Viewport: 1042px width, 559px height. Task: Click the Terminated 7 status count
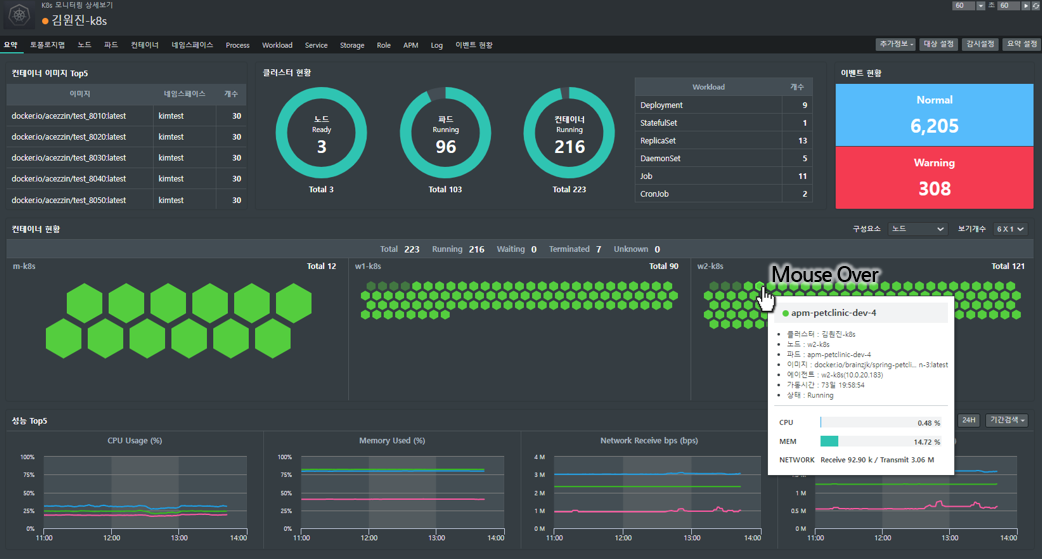point(575,249)
